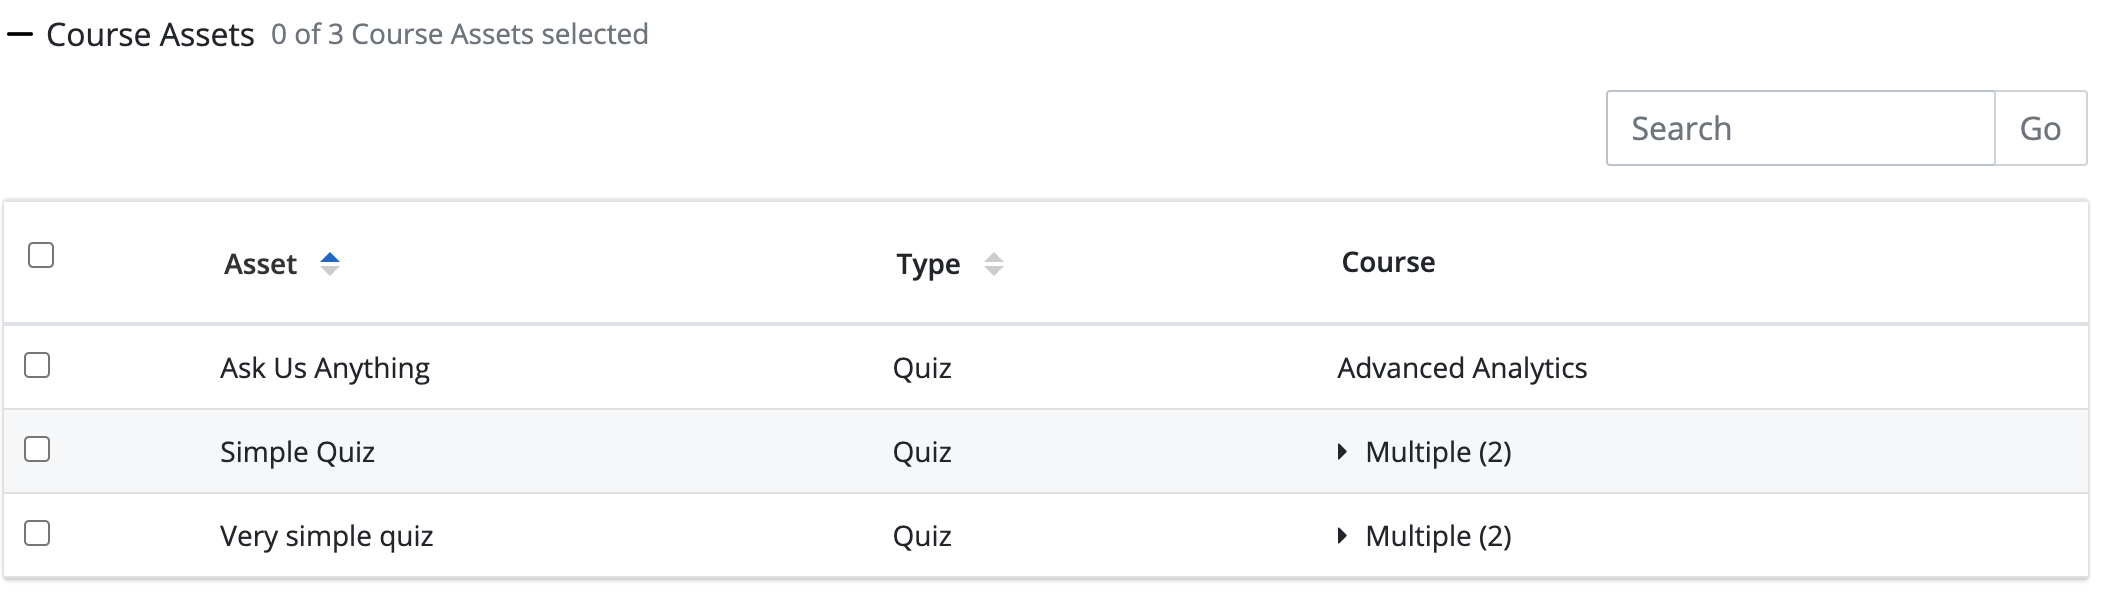The image size is (2114, 606).
Task: Toggle the select-all checkbox in header
Action: pyautogui.click(x=41, y=255)
